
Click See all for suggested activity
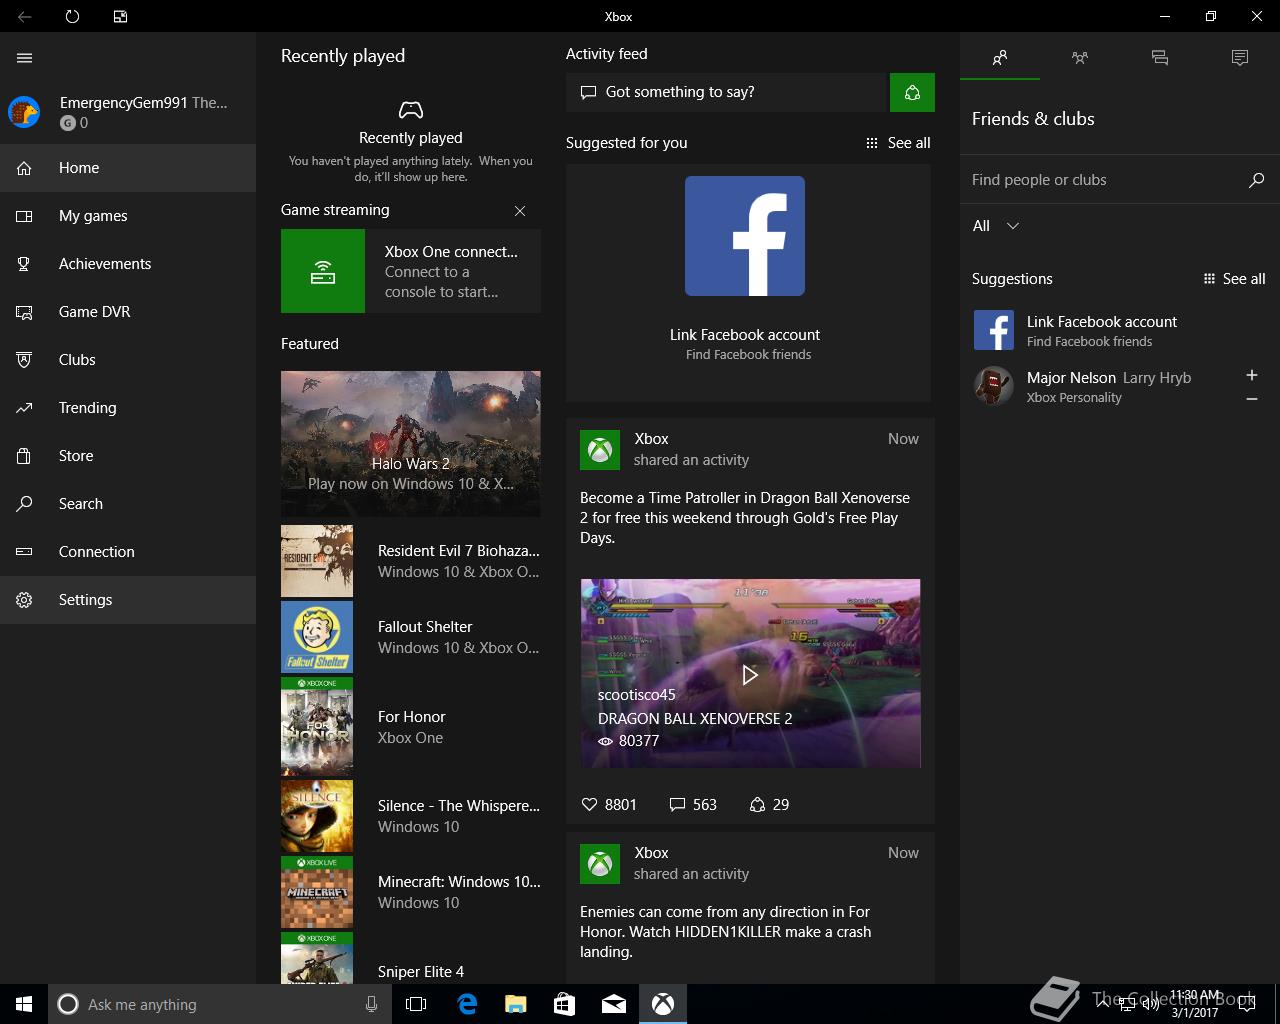click(898, 143)
